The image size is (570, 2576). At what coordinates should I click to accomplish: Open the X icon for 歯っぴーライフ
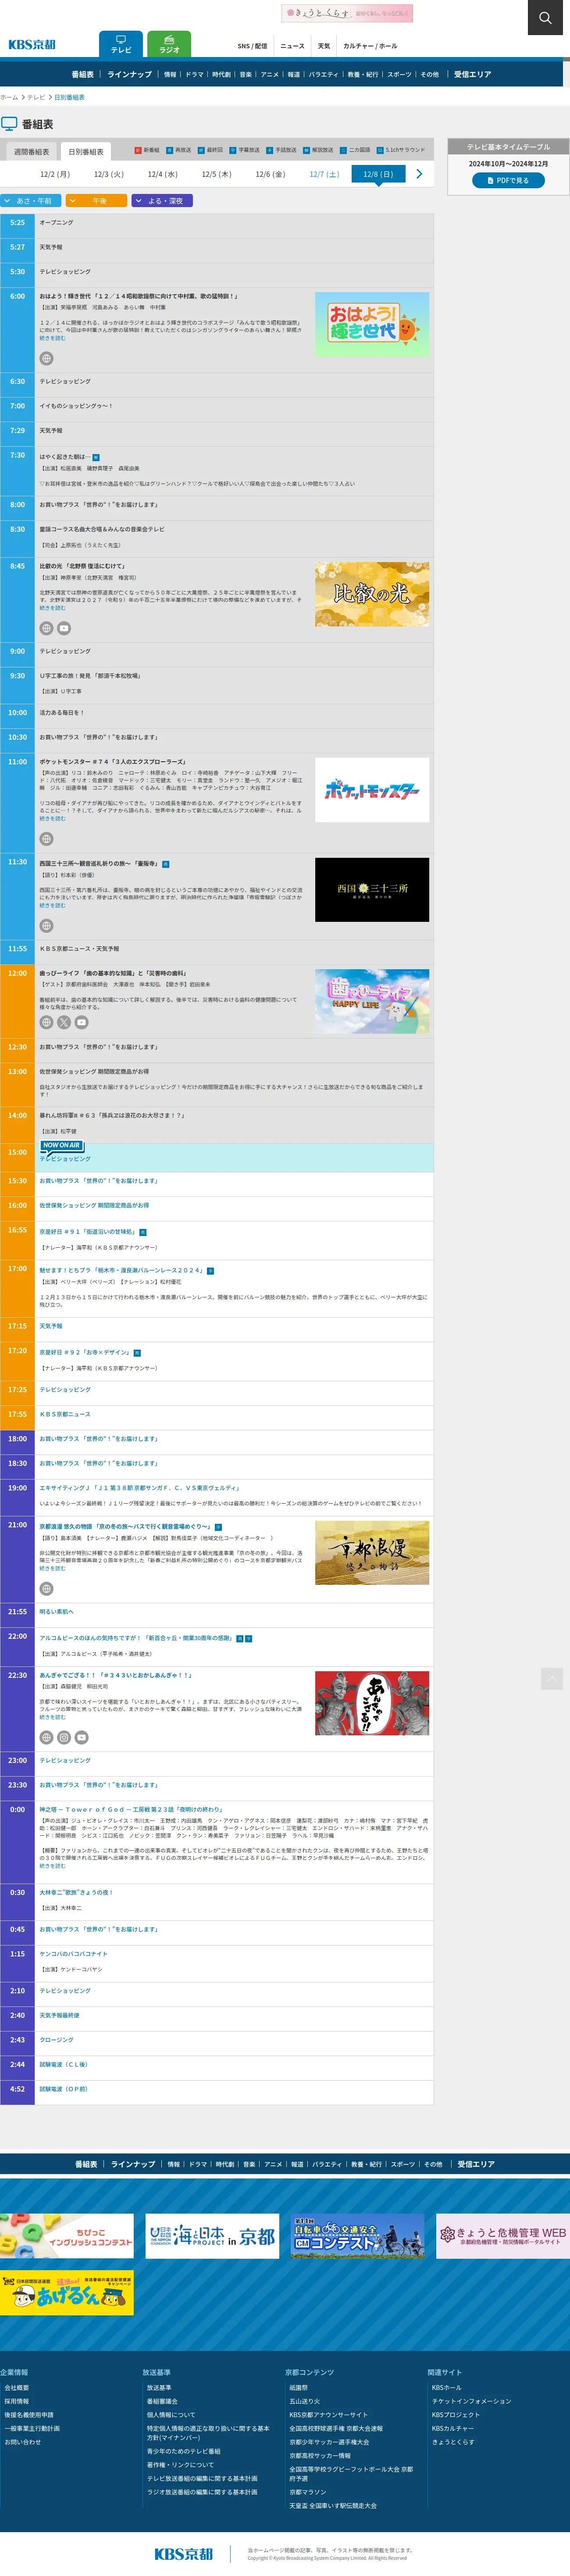pos(64,1022)
